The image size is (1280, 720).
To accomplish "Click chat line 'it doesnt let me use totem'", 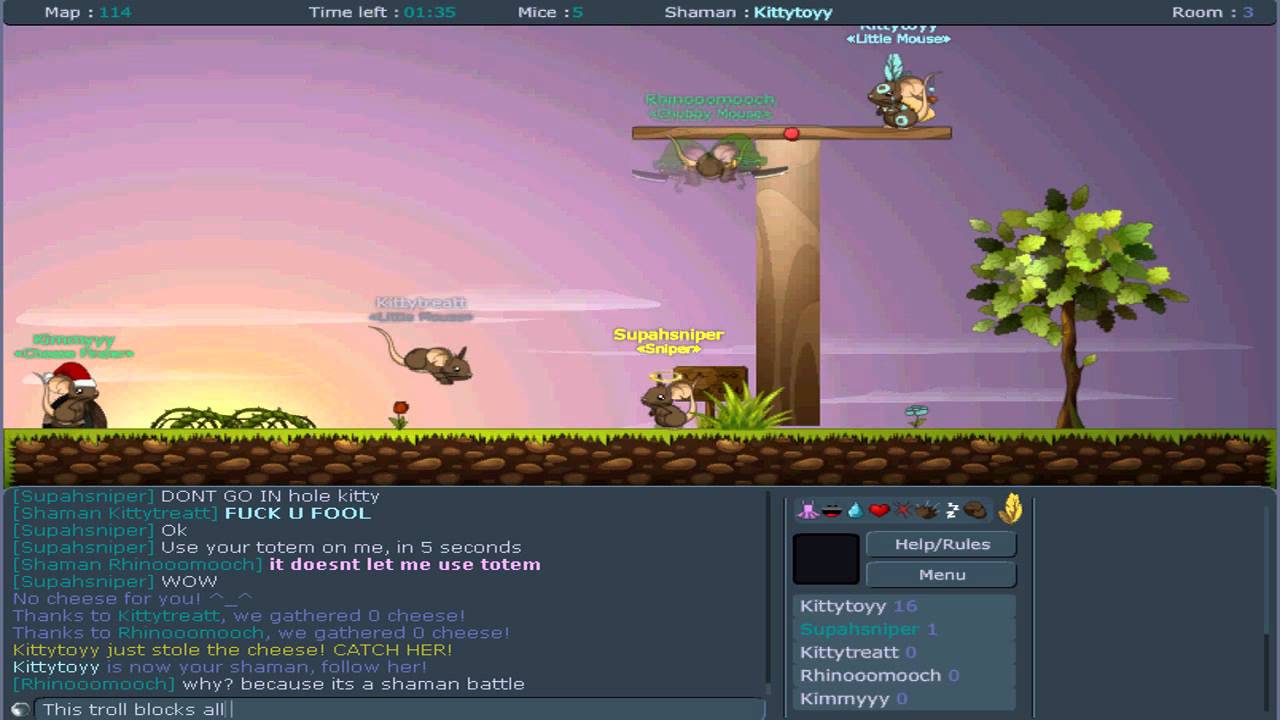I will pyautogui.click(x=405, y=564).
